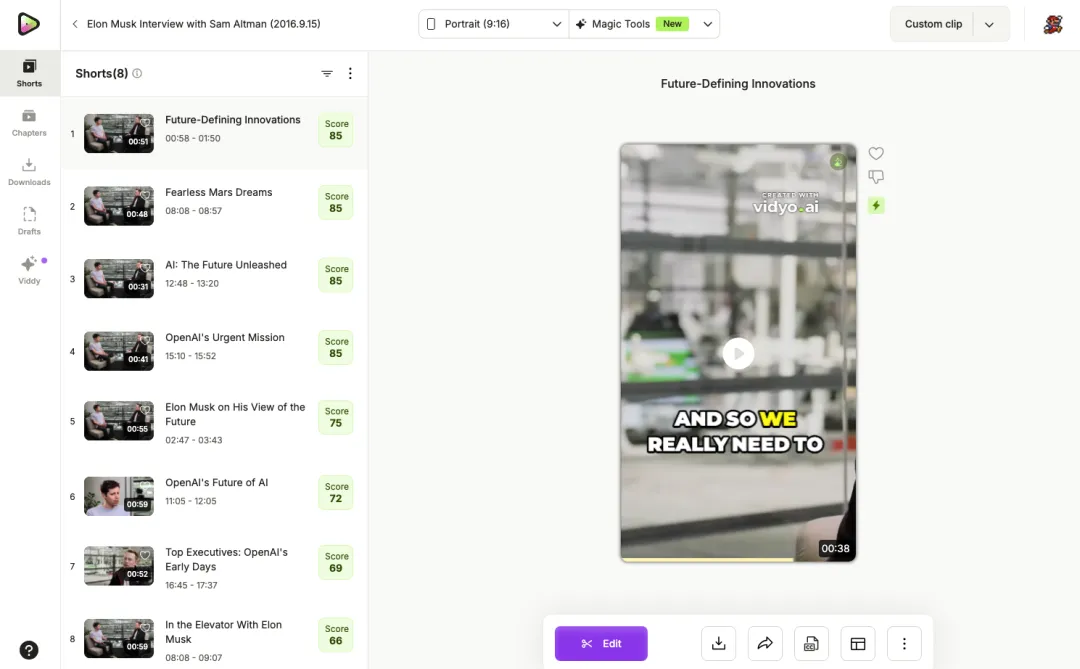The width and height of the screenshot is (1080, 669).
Task: Click Score 75 badge
Action: tap(335, 417)
